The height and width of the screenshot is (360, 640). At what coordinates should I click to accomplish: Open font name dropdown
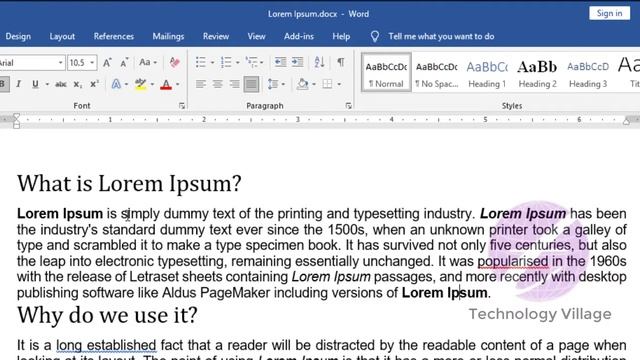[x=60, y=62]
